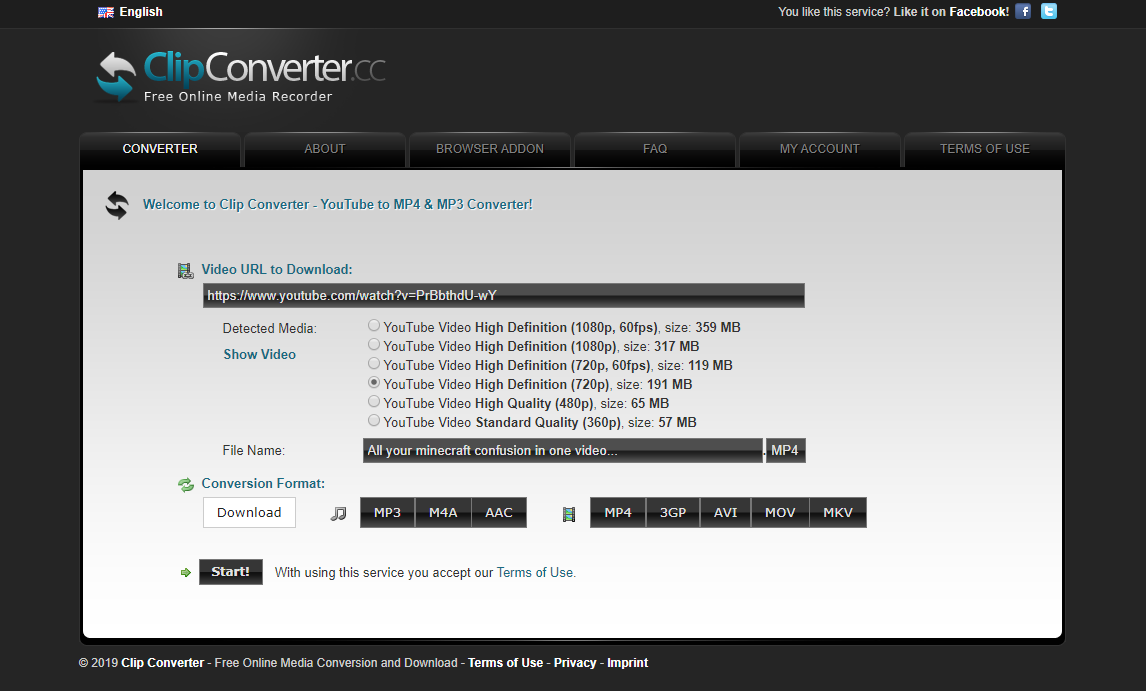Click the 'File Name:' label
The height and width of the screenshot is (691, 1146).
click(254, 450)
